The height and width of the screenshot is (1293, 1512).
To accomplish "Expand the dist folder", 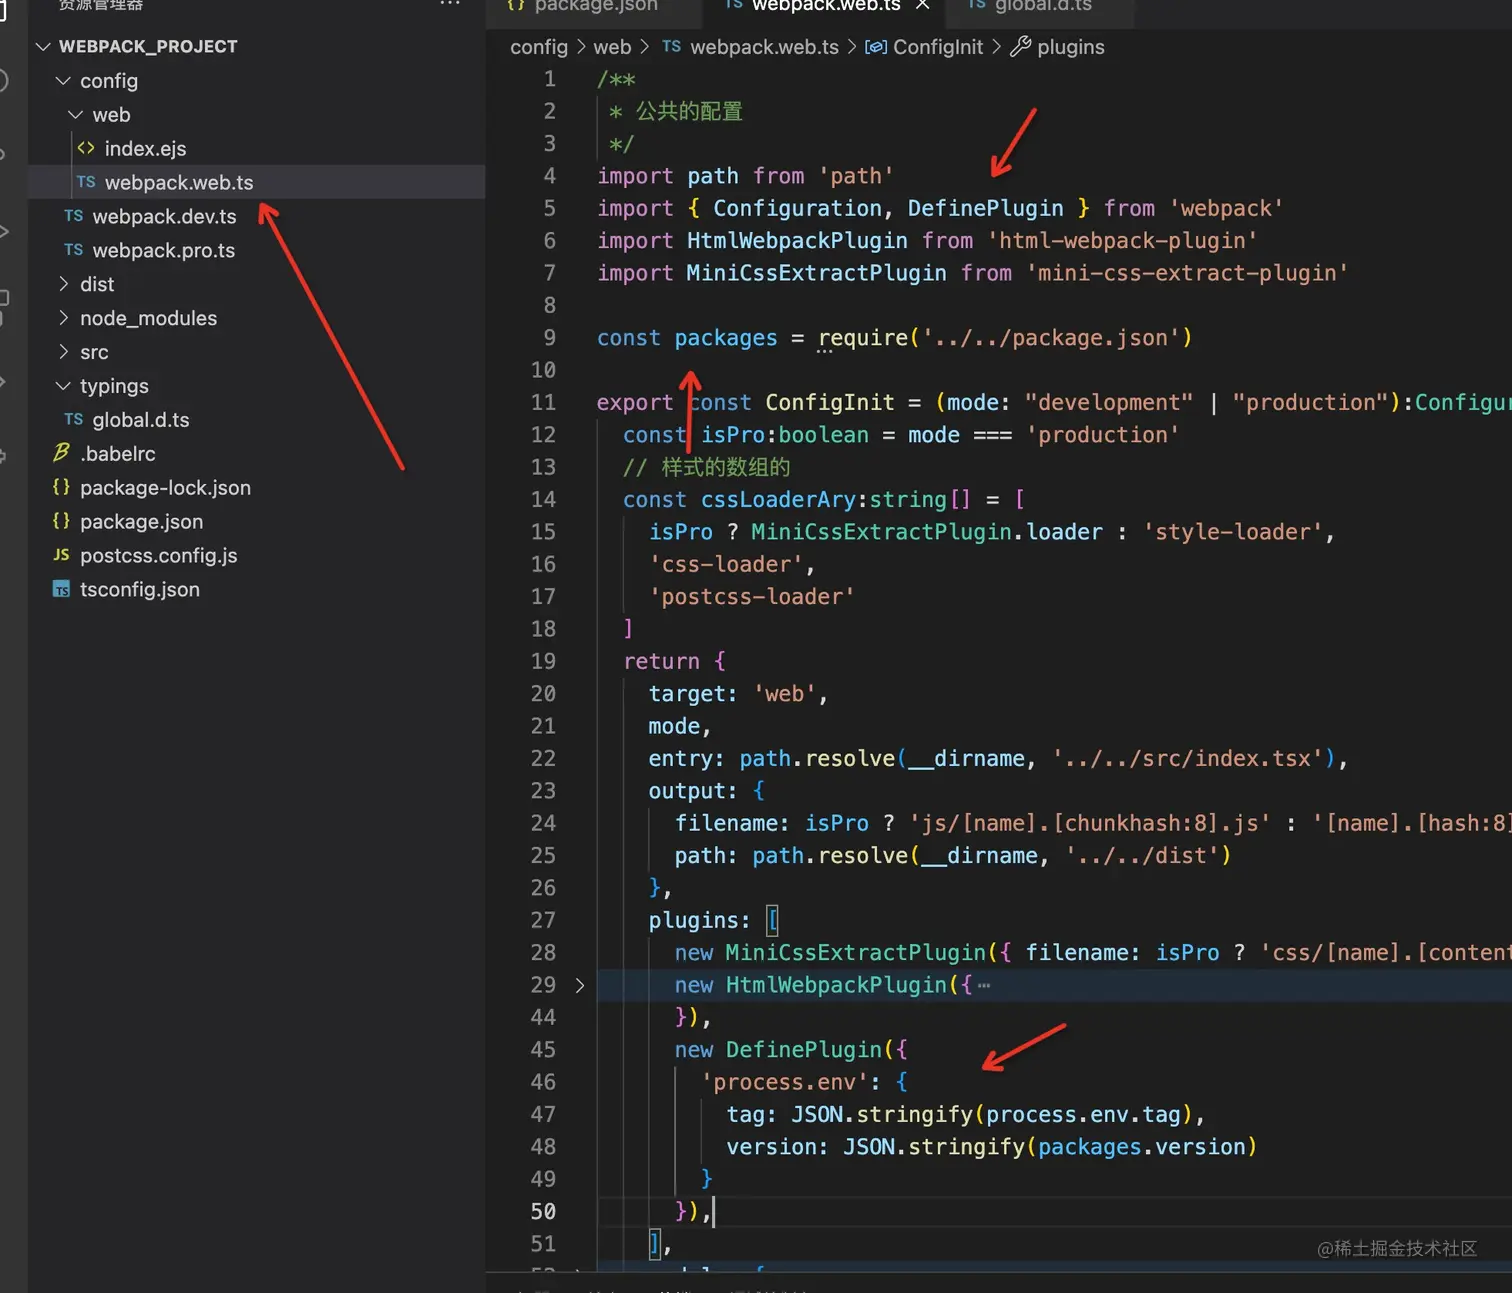I will tap(63, 284).
